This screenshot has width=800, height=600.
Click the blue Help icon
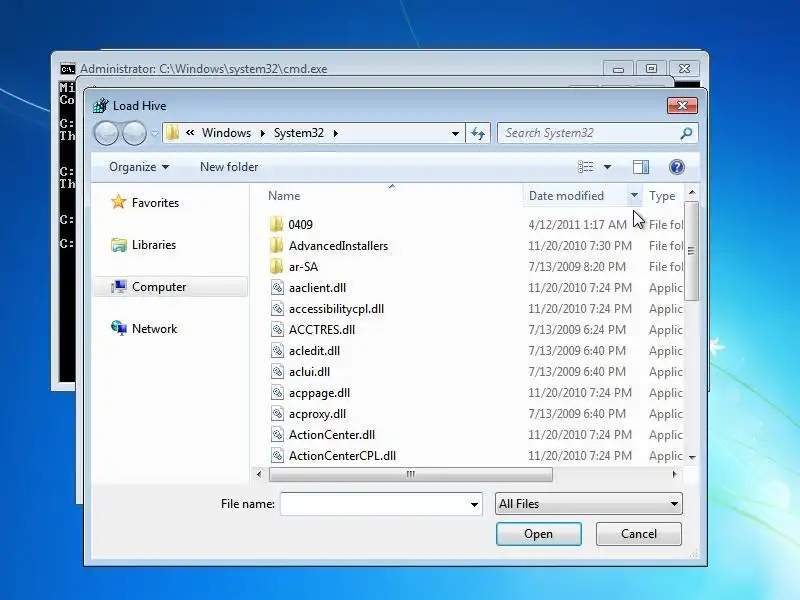click(x=677, y=167)
